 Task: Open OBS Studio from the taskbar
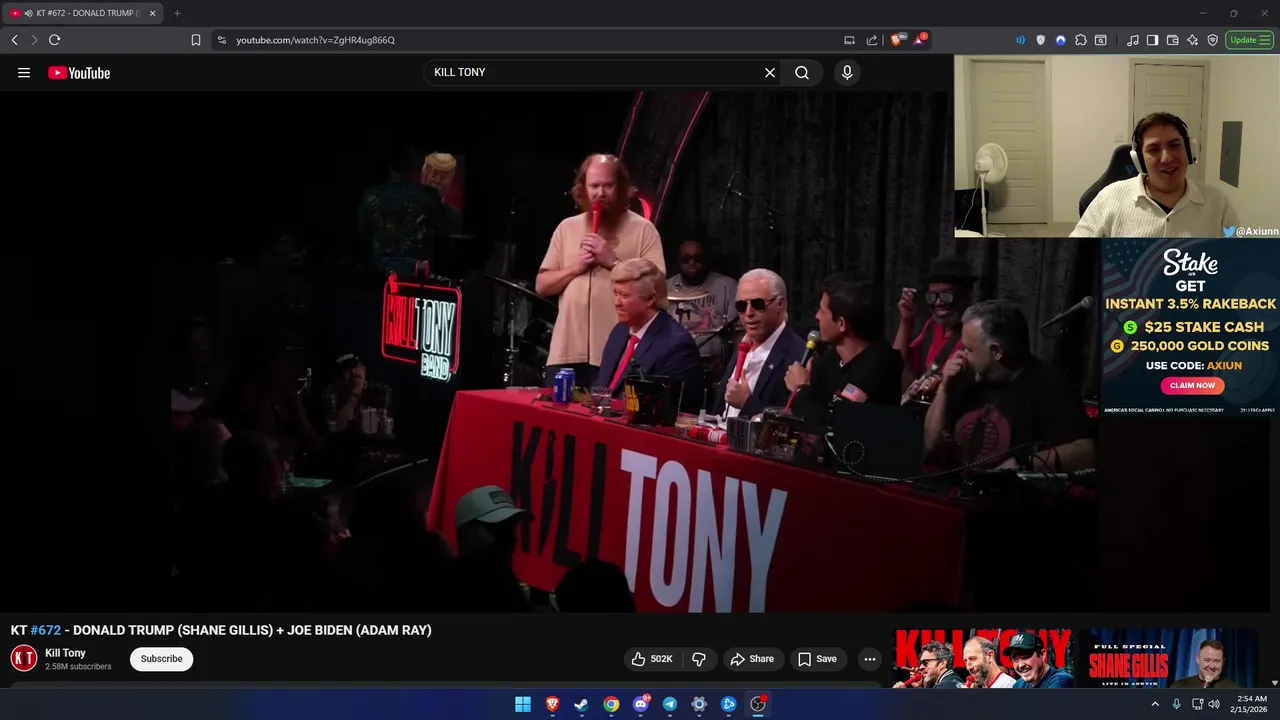pyautogui.click(x=758, y=704)
